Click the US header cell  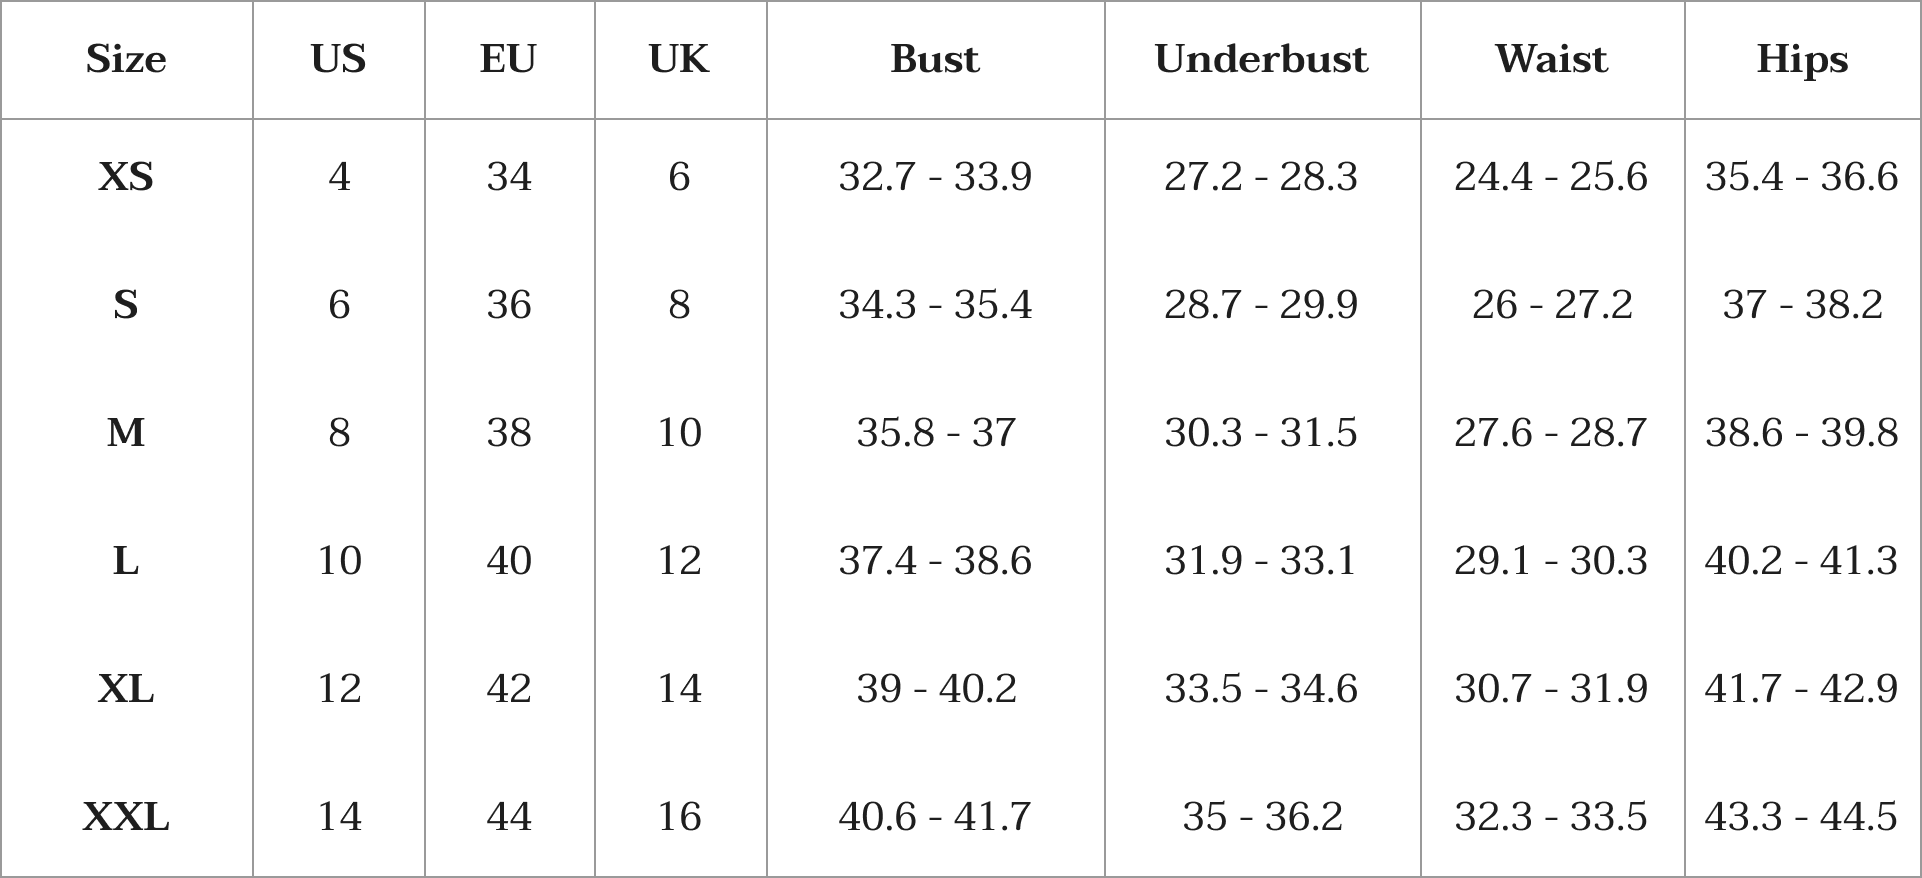(338, 59)
